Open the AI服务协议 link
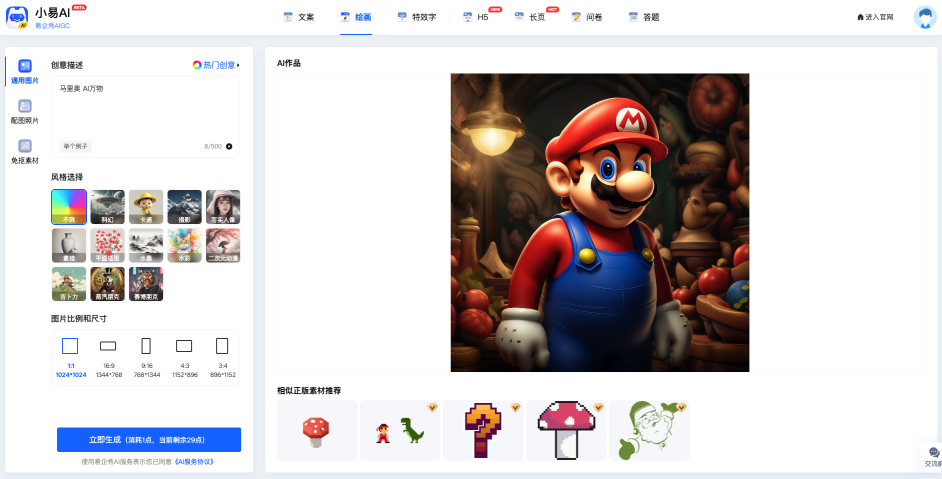Image resolution: width=942 pixels, height=479 pixels. pyautogui.click(x=194, y=462)
